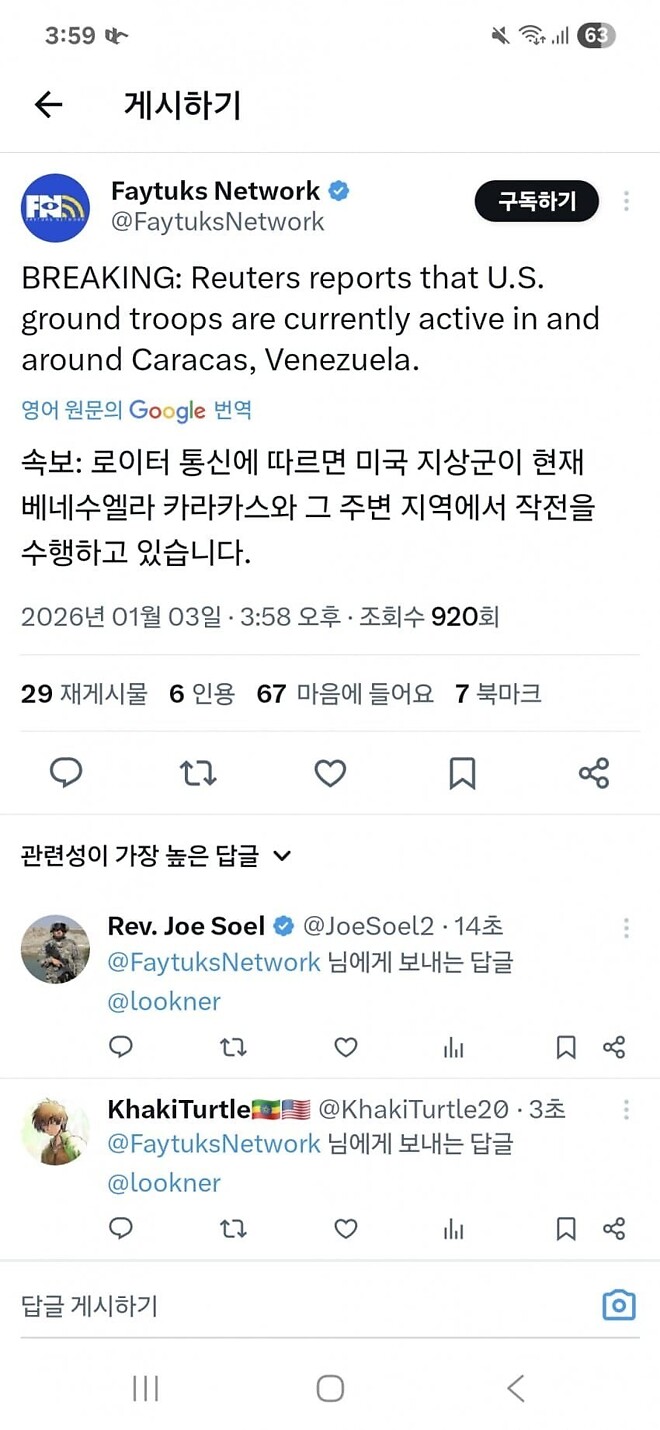Viewport: 660px width, 1430px height.
Task: Open the camera icon in the reply bar
Action: [x=618, y=1304]
